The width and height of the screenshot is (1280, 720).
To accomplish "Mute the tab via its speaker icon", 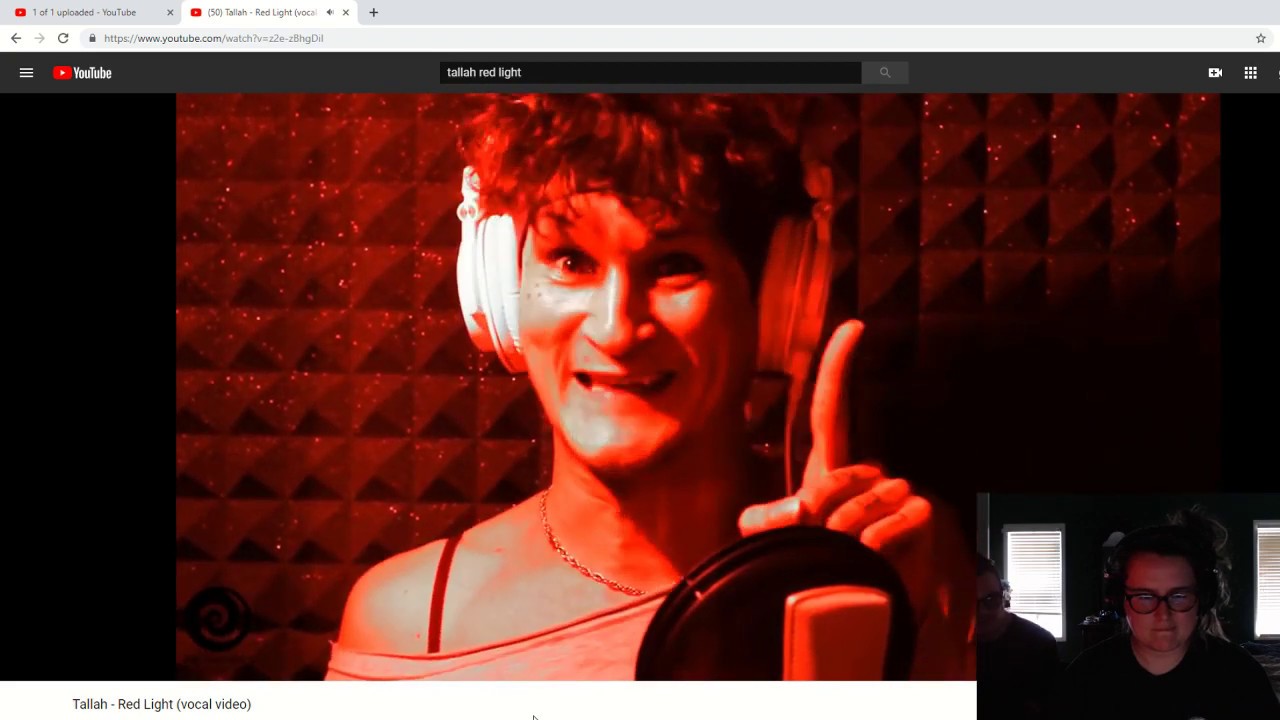I will point(330,12).
